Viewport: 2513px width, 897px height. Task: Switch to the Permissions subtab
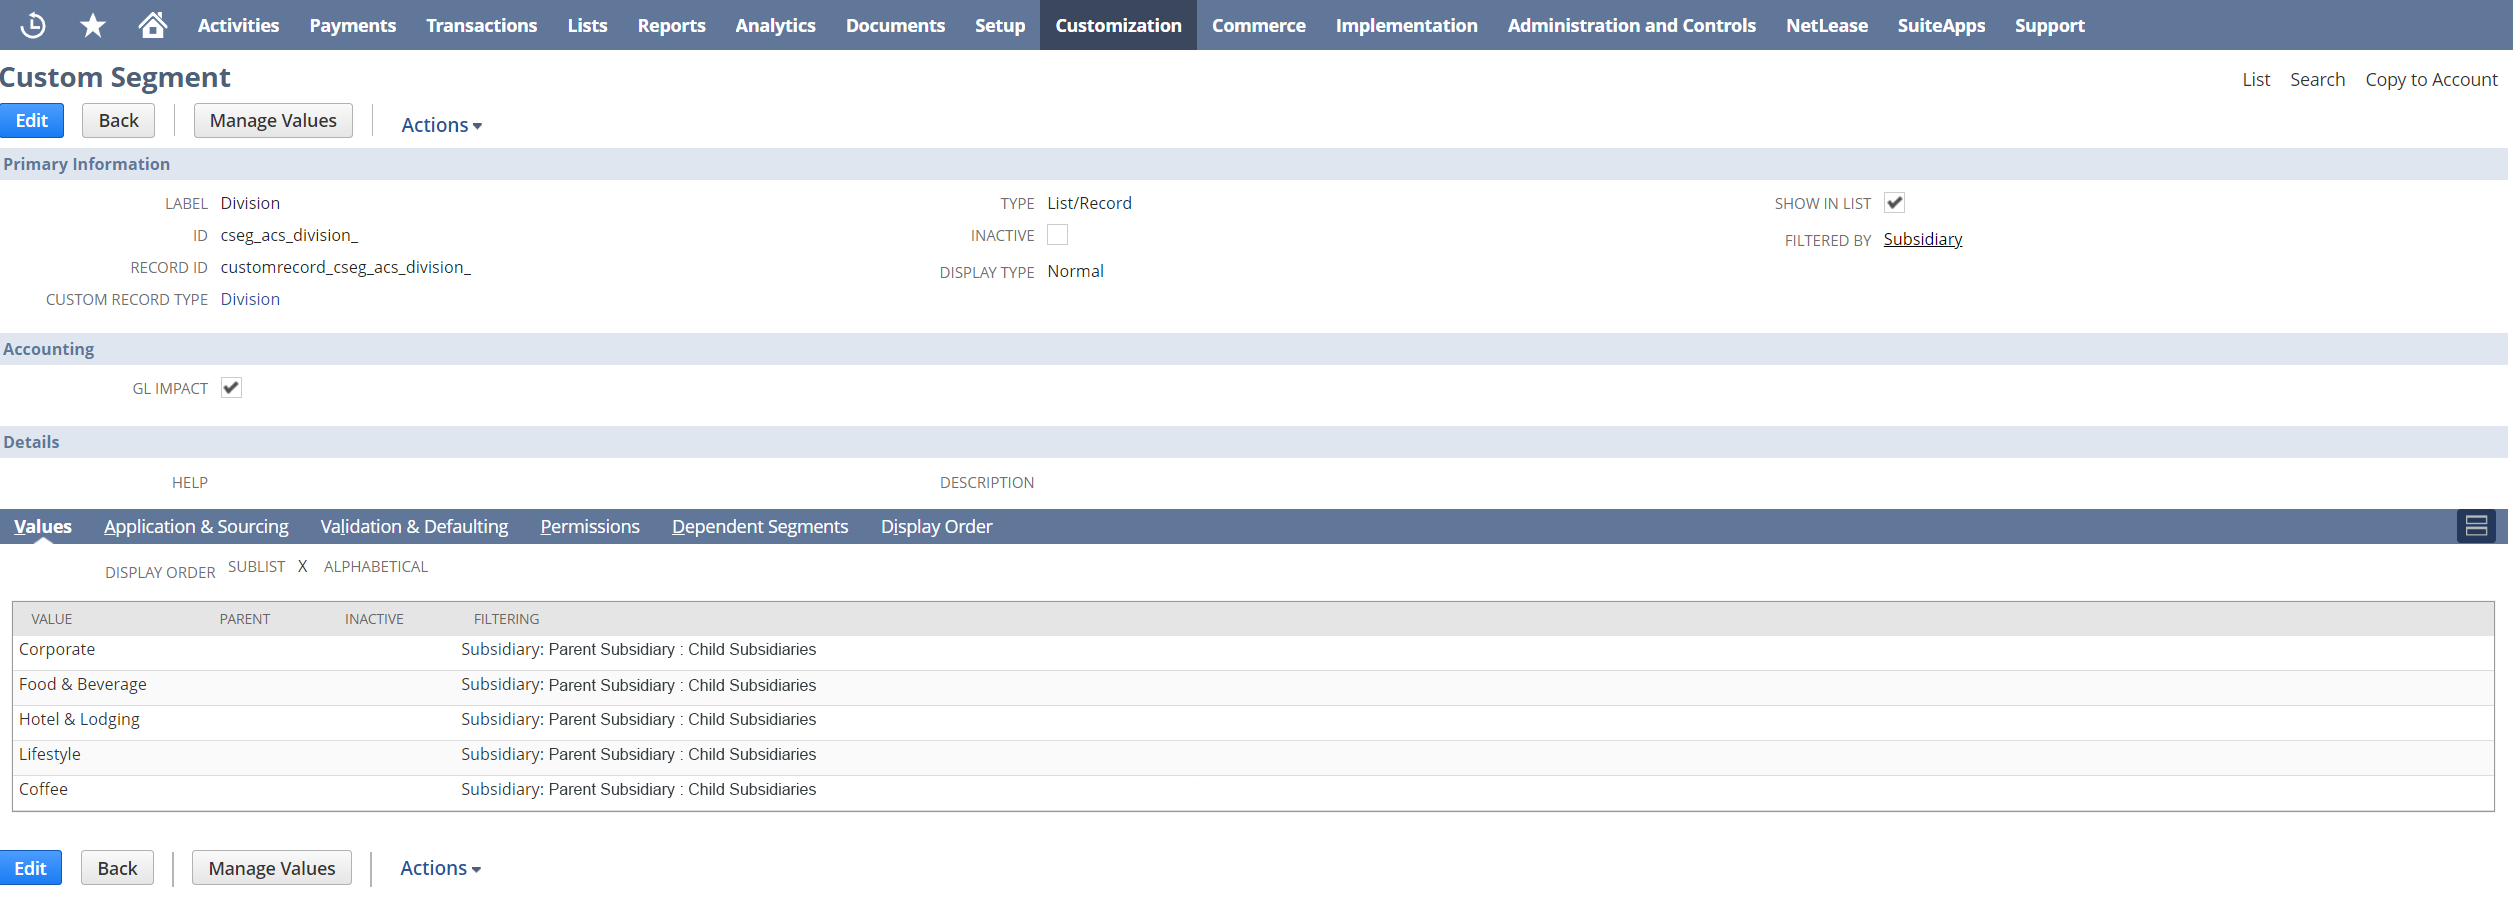tap(590, 526)
